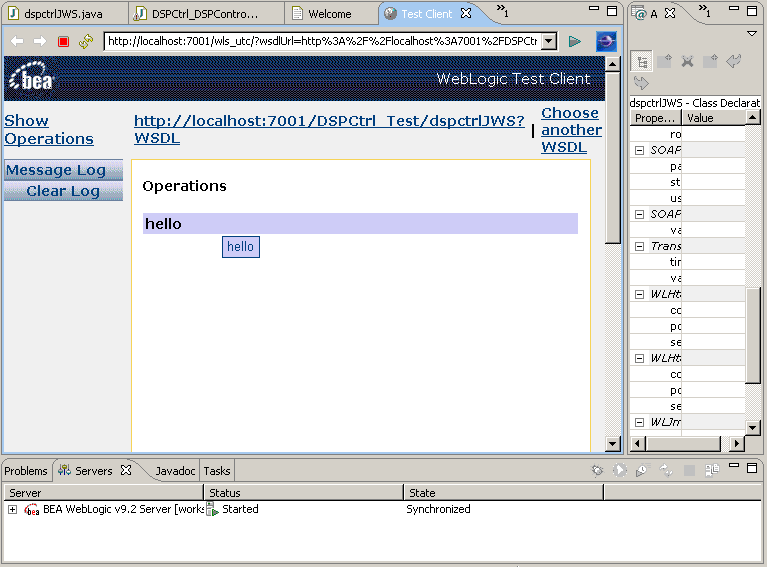Go back in the Test Client browser
767x567 pixels.
coord(17,41)
